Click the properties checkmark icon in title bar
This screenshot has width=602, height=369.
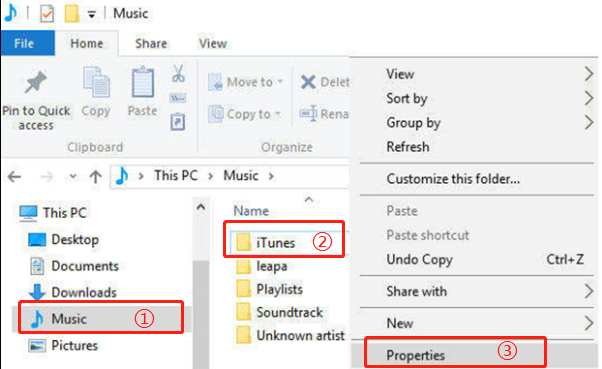[x=47, y=14]
